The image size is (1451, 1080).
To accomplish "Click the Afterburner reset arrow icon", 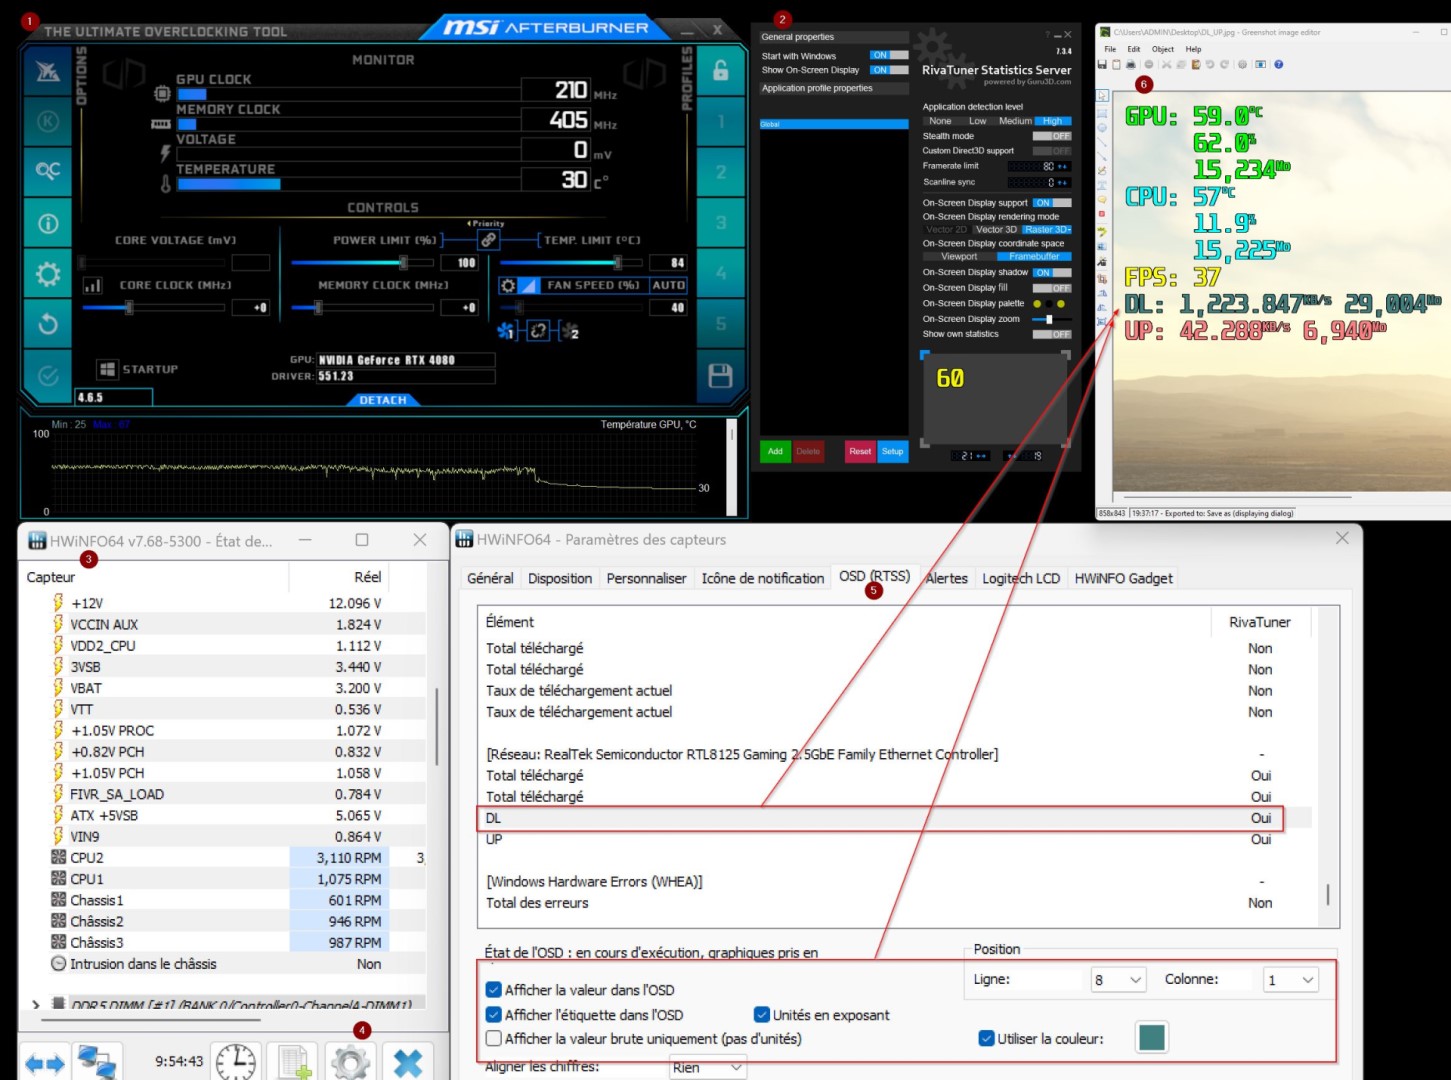I will click(x=47, y=324).
